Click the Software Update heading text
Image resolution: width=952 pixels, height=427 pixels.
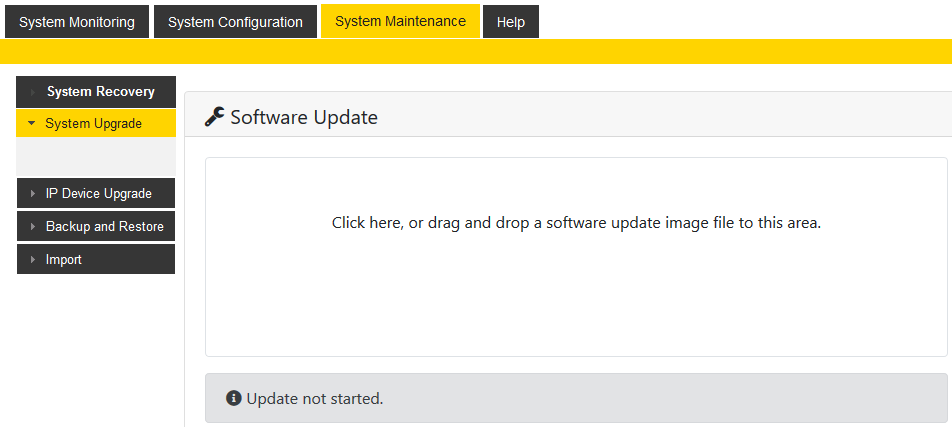coord(304,117)
